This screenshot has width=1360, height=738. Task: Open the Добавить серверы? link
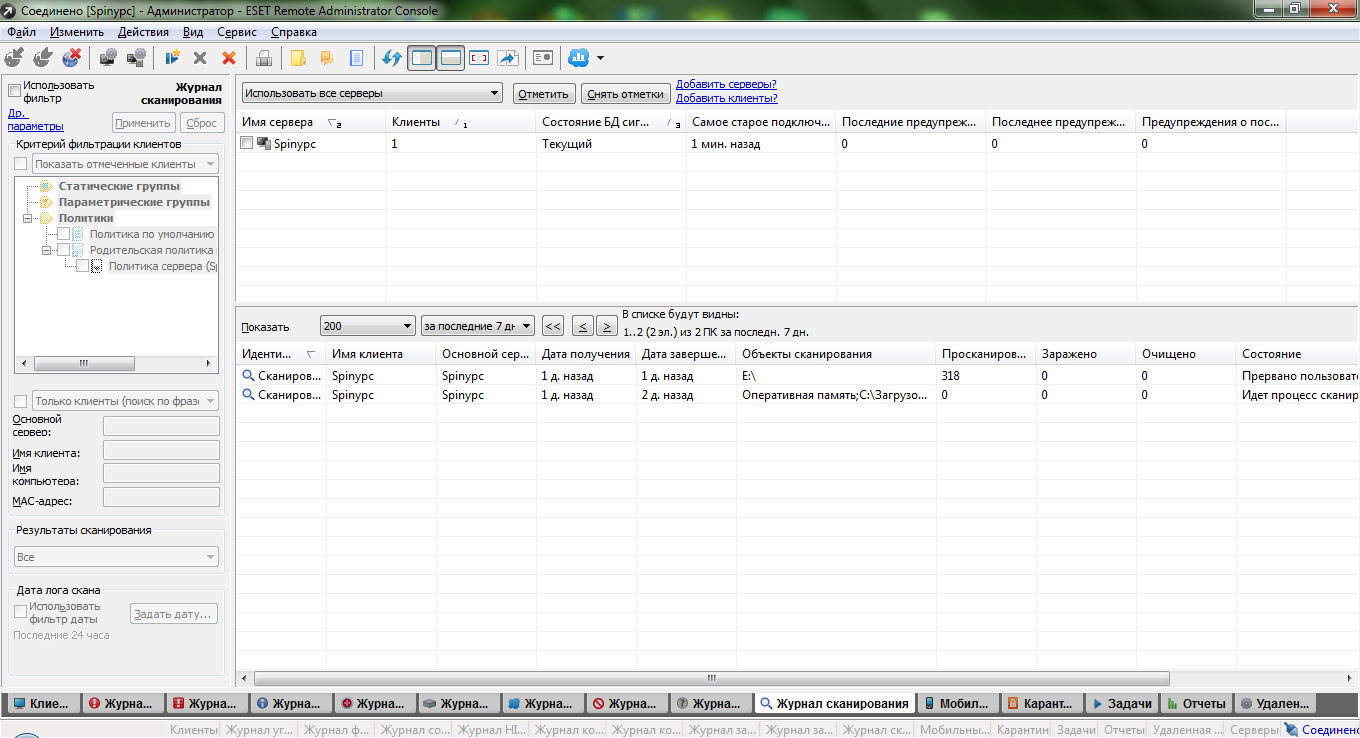[x=726, y=85]
